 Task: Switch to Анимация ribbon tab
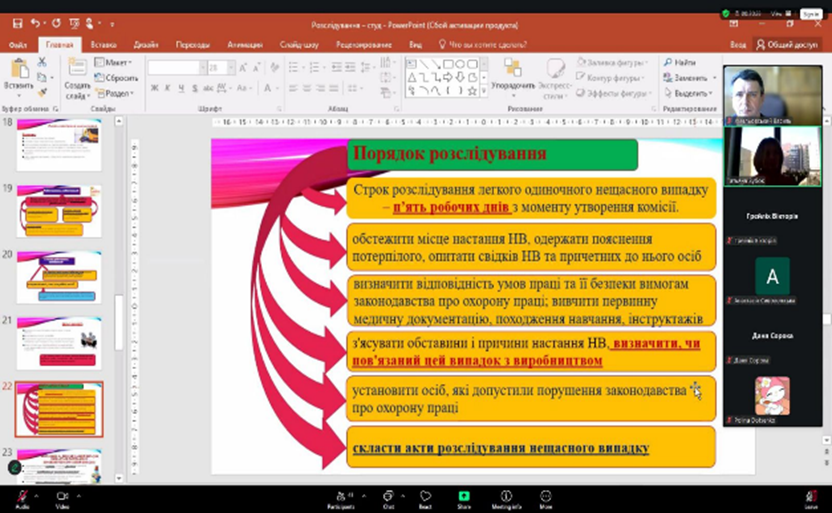(245, 45)
